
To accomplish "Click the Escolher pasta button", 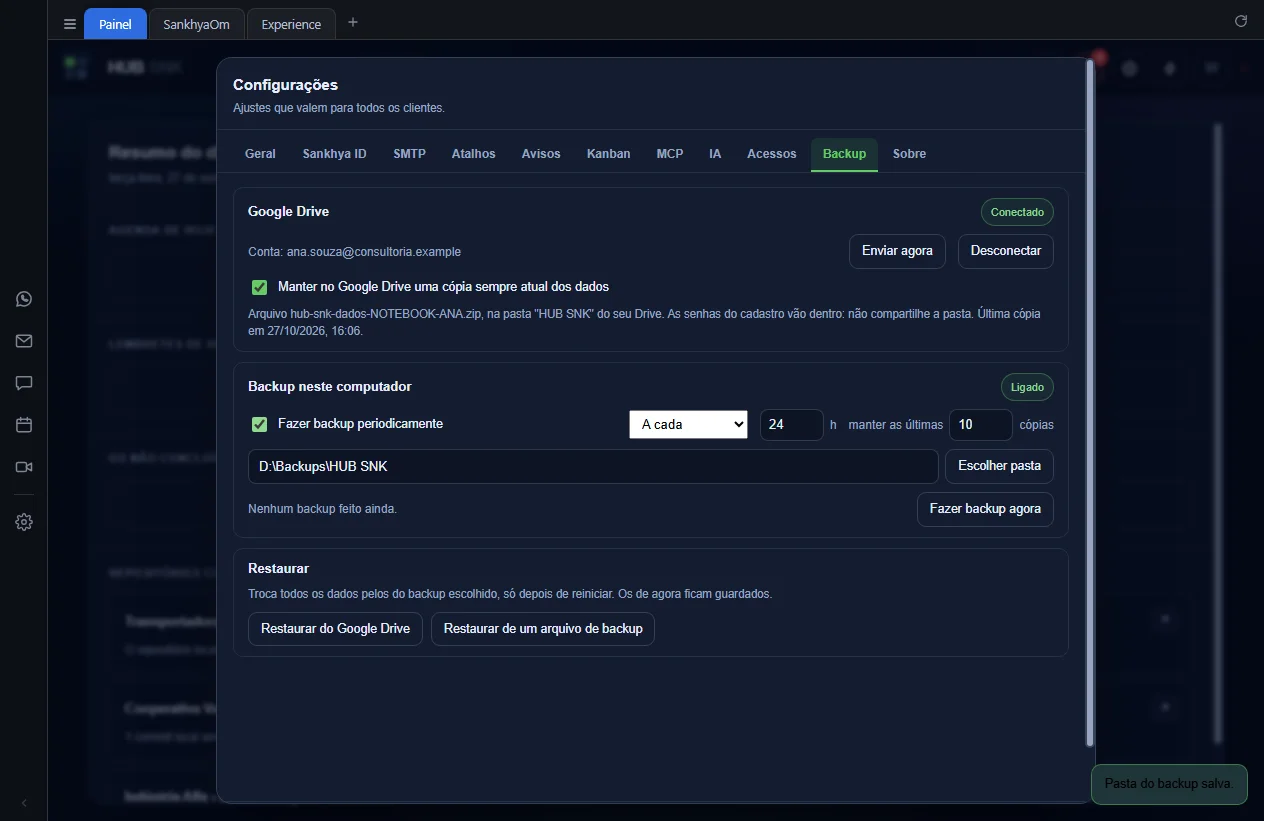I will (x=999, y=466).
